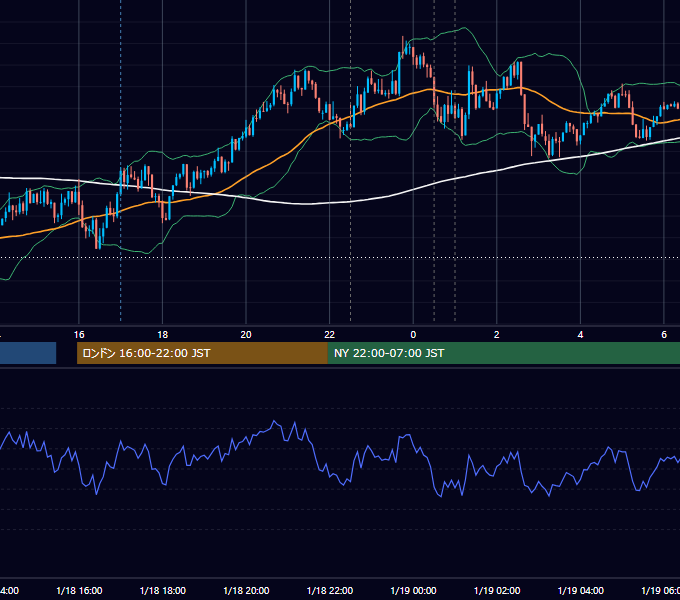Viewport: 680px width, 600px height.
Task: Click the 1/19 02:00 time label
Action: tap(497, 591)
